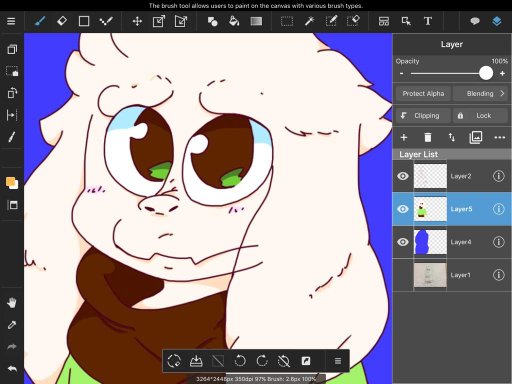Choose the Bucket fill tool
This screenshot has width=512, height=384.
coord(234,21)
